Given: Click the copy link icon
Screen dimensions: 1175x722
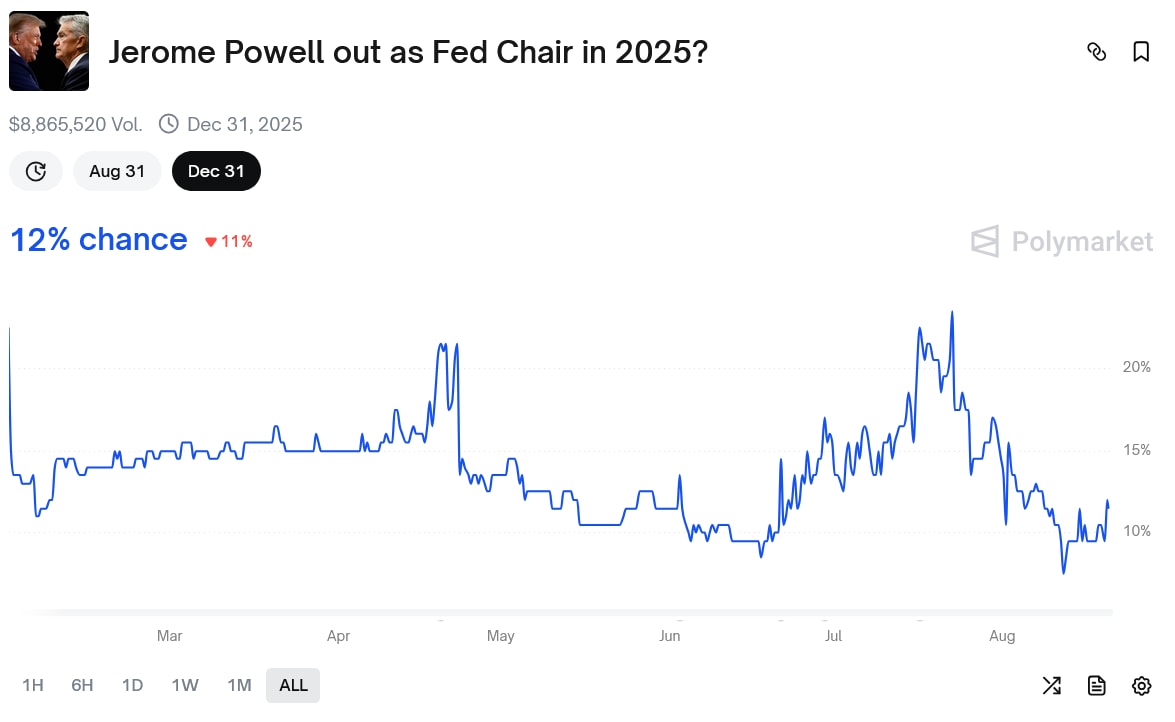Looking at the screenshot, I should (x=1097, y=52).
